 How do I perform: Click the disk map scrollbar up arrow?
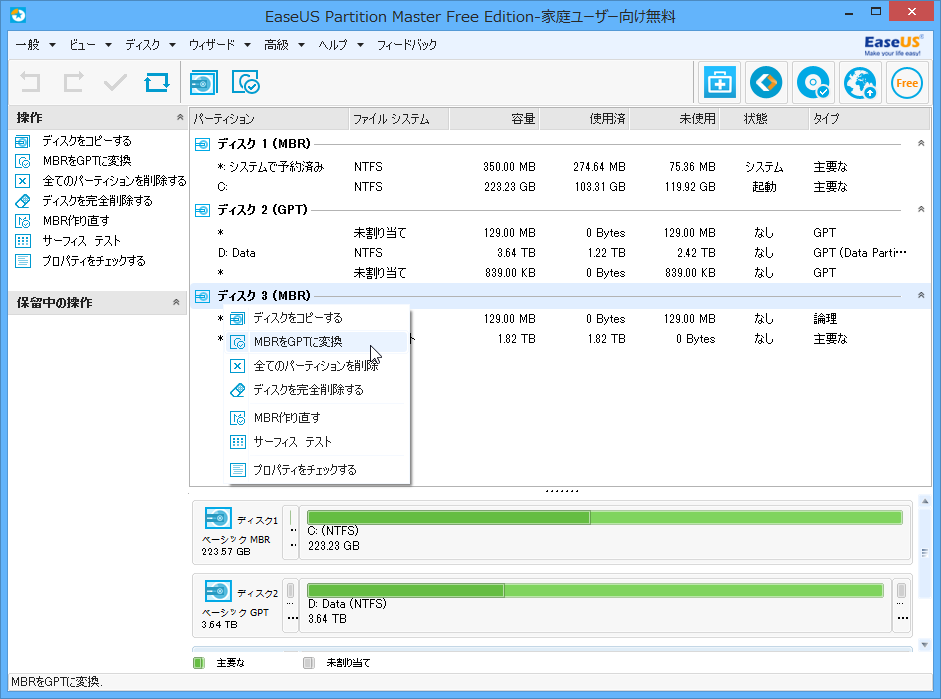[925, 502]
